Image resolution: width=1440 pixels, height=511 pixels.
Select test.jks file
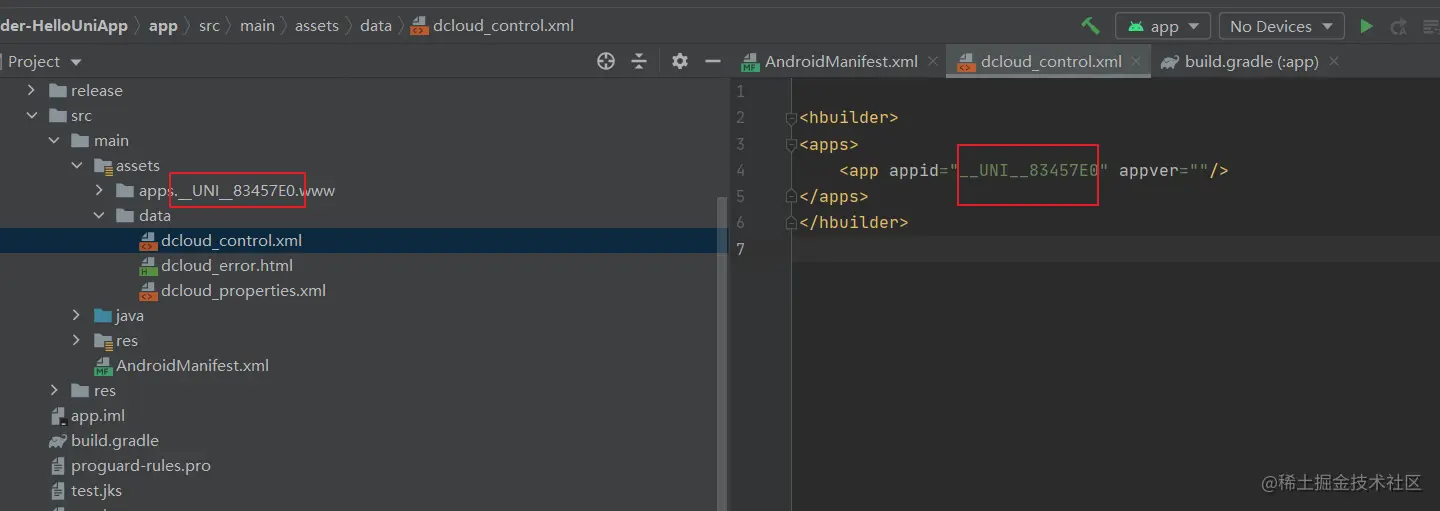coord(96,490)
